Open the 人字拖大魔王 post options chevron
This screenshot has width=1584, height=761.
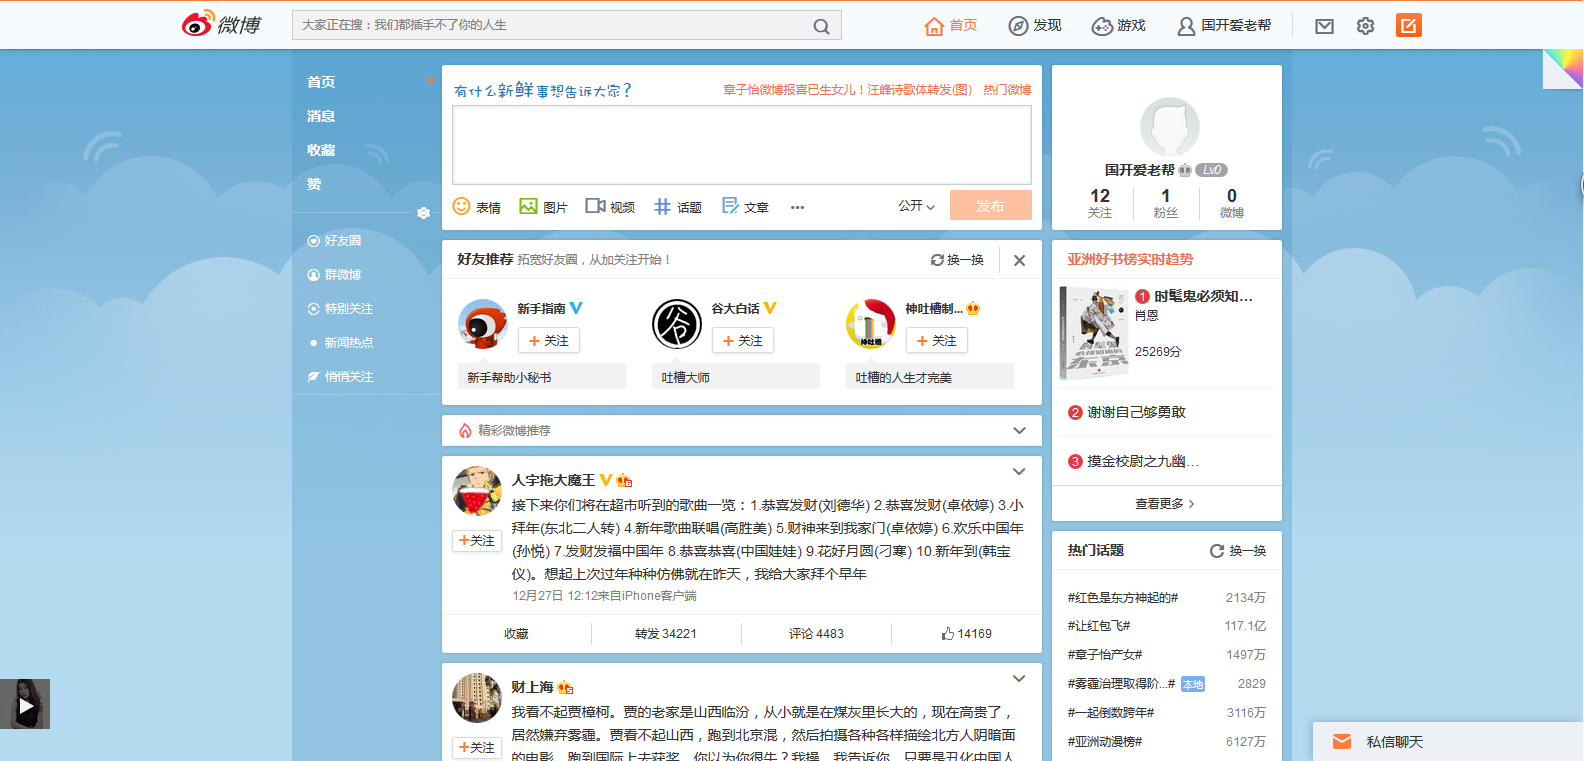point(1019,472)
